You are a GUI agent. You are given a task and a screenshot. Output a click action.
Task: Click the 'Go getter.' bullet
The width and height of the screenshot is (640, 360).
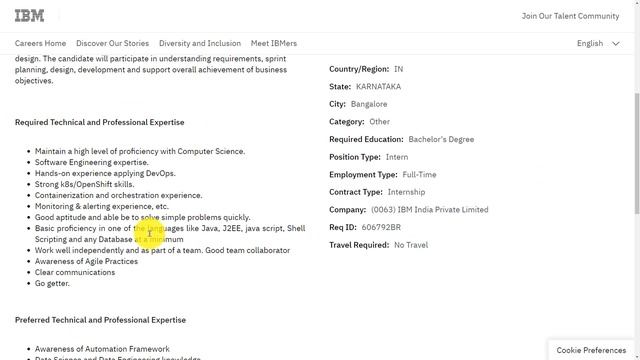tap(52, 283)
